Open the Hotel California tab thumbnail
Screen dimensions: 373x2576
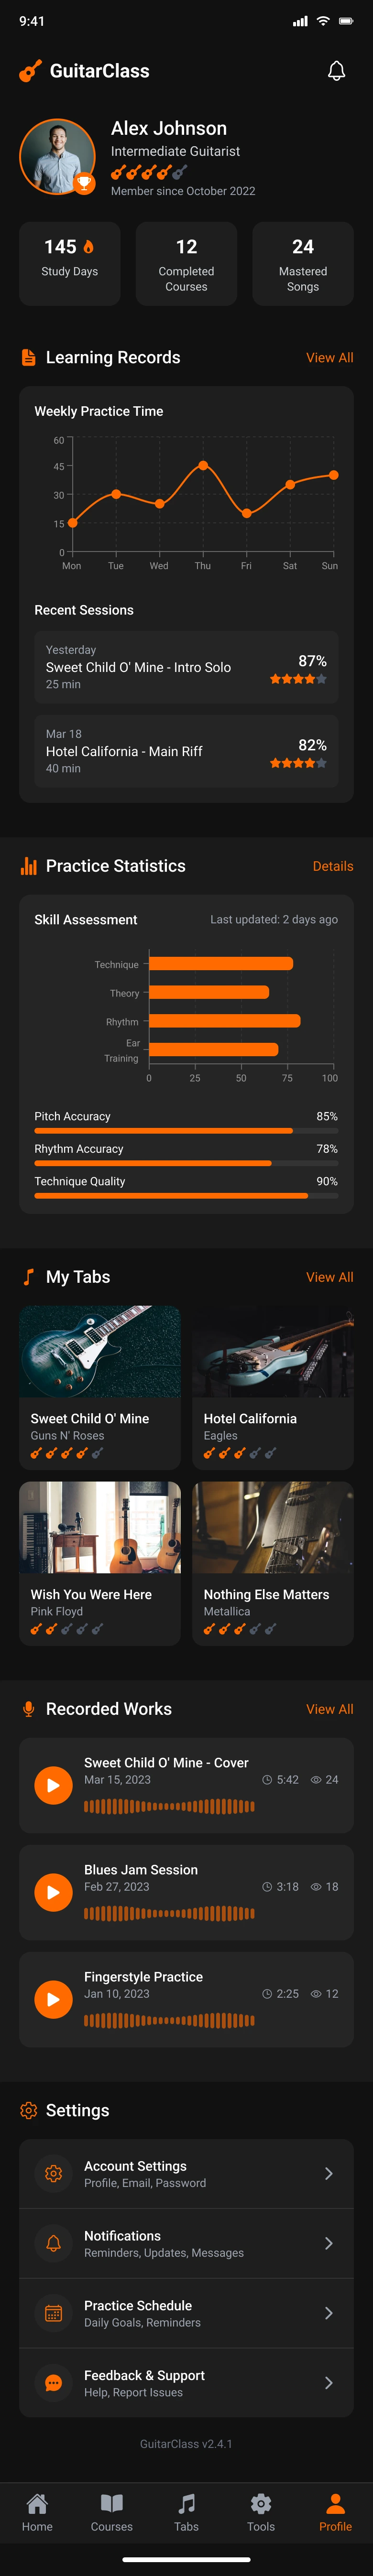coord(272,1352)
